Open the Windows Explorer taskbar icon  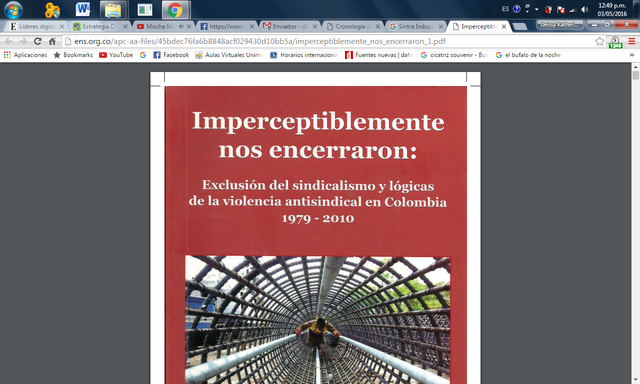113,10
